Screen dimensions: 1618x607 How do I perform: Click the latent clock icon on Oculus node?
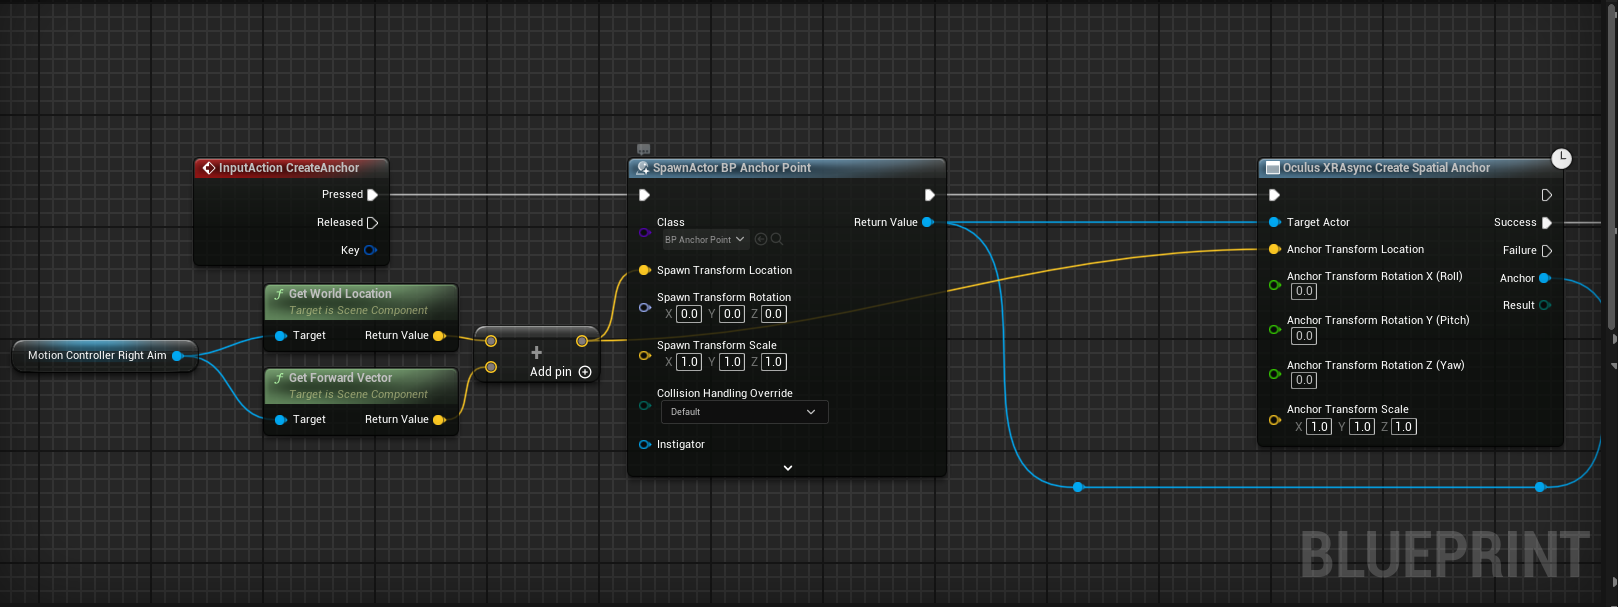[1560, 158]
